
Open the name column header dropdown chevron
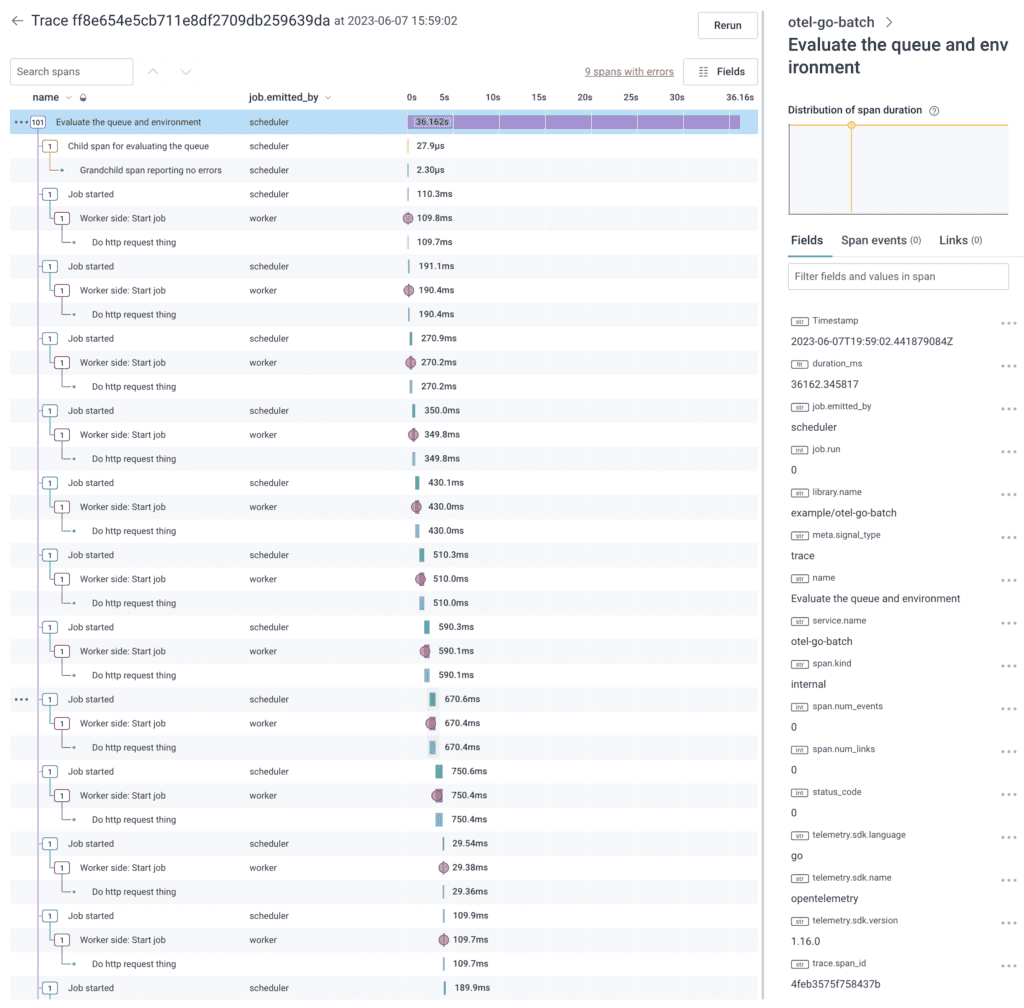(x=69, y=98)
